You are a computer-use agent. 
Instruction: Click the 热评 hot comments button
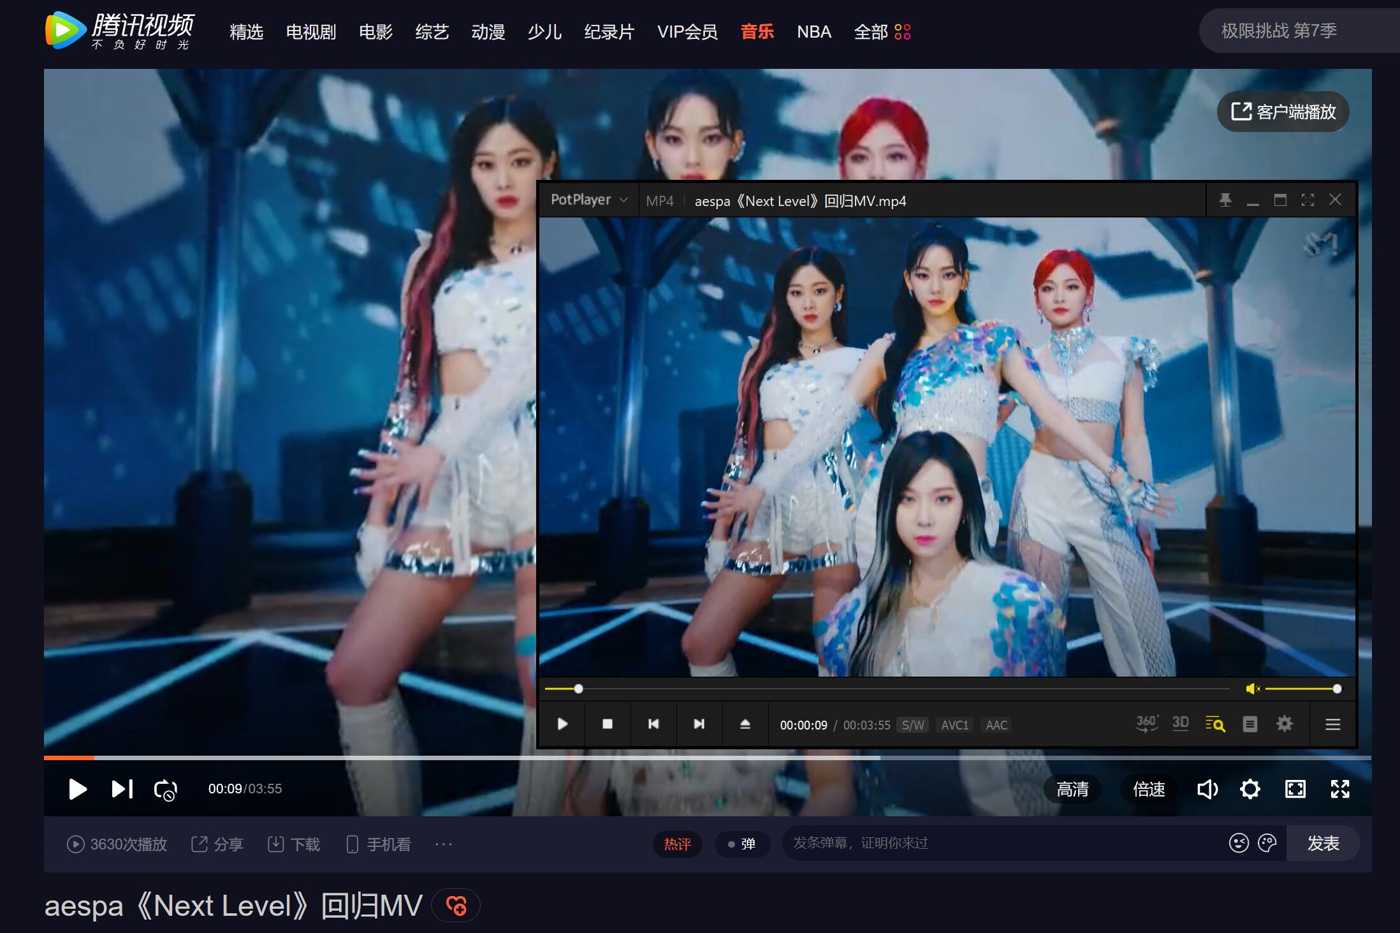(677, 844)
